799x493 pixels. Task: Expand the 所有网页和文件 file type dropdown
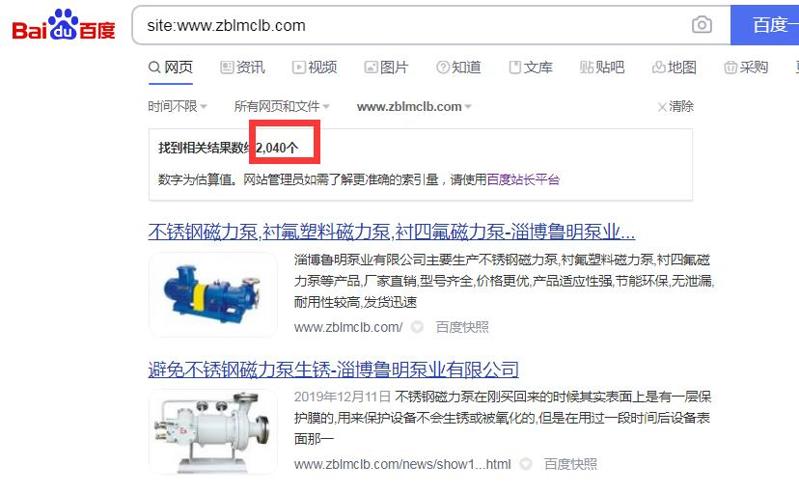282,106
